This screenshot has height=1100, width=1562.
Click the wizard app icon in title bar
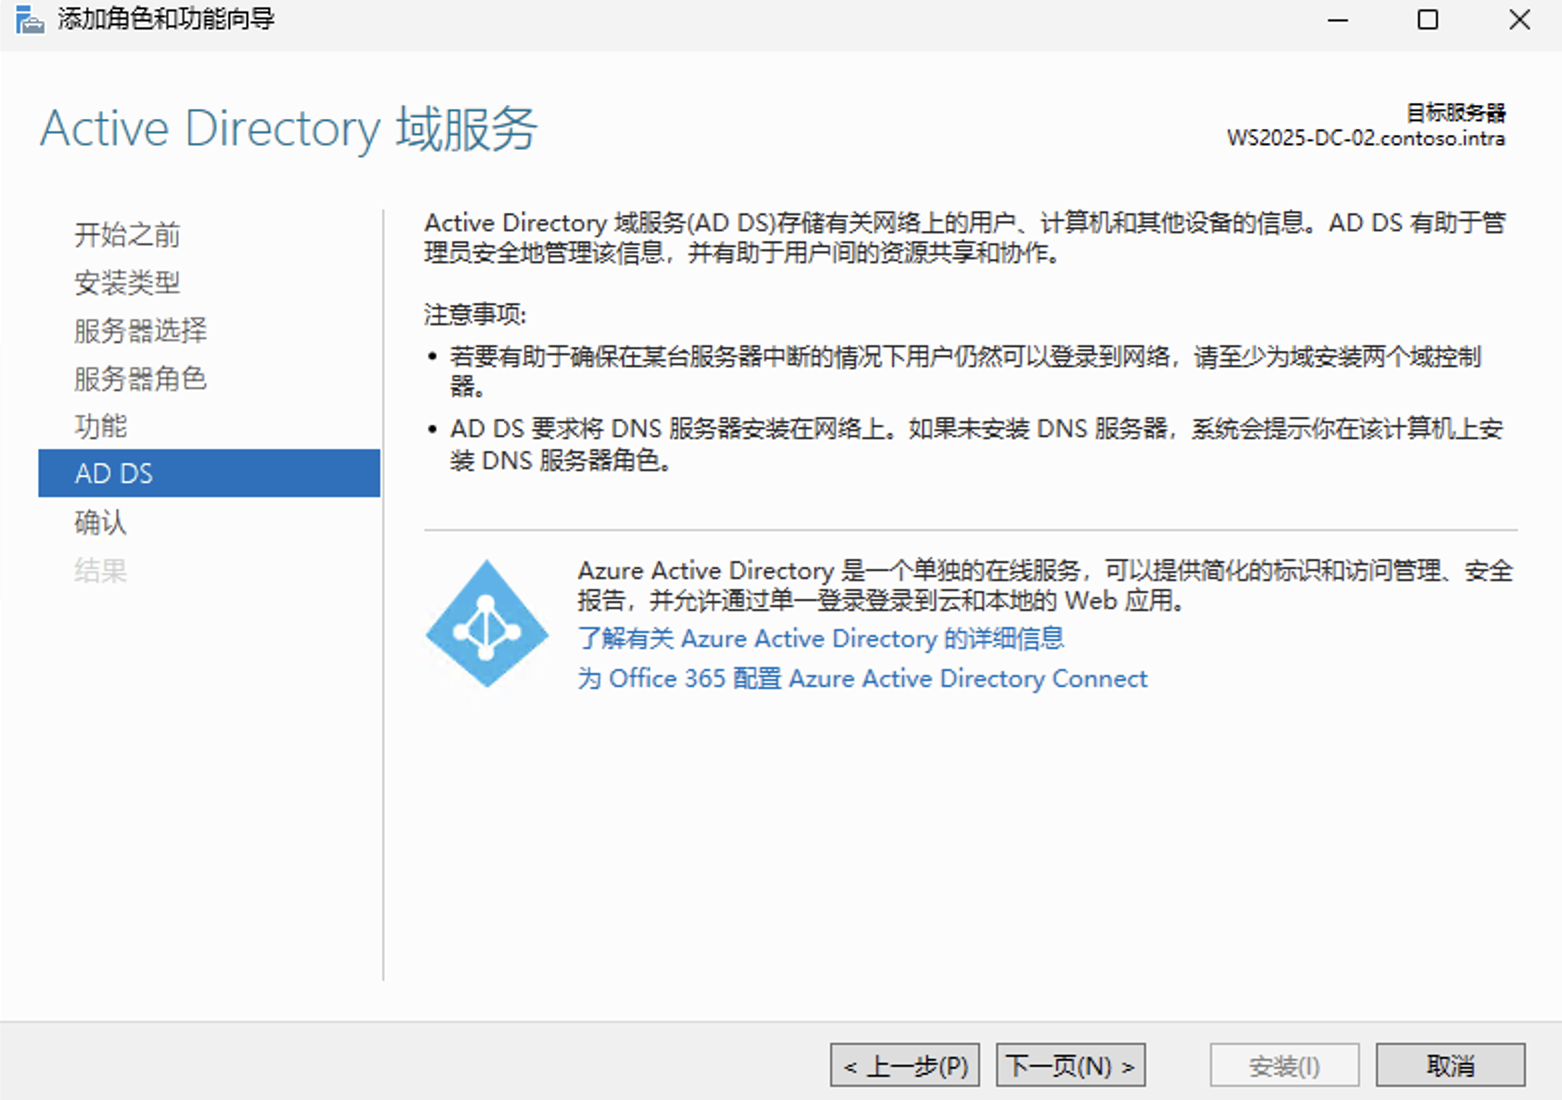click(x=30, y=19)
